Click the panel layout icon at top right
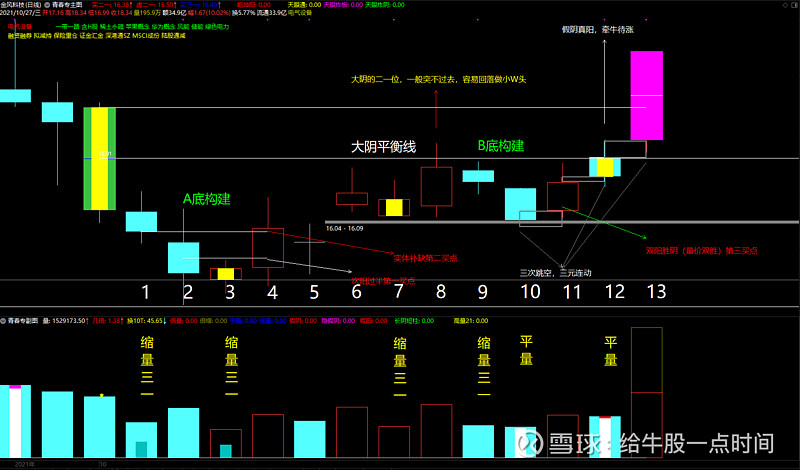800x470 pixels. pyautogui.click(x=792, y=5)
